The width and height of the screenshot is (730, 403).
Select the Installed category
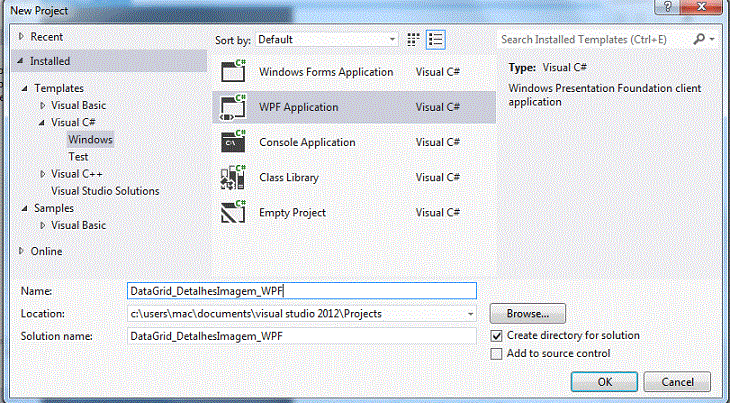(x=109, y=61)
